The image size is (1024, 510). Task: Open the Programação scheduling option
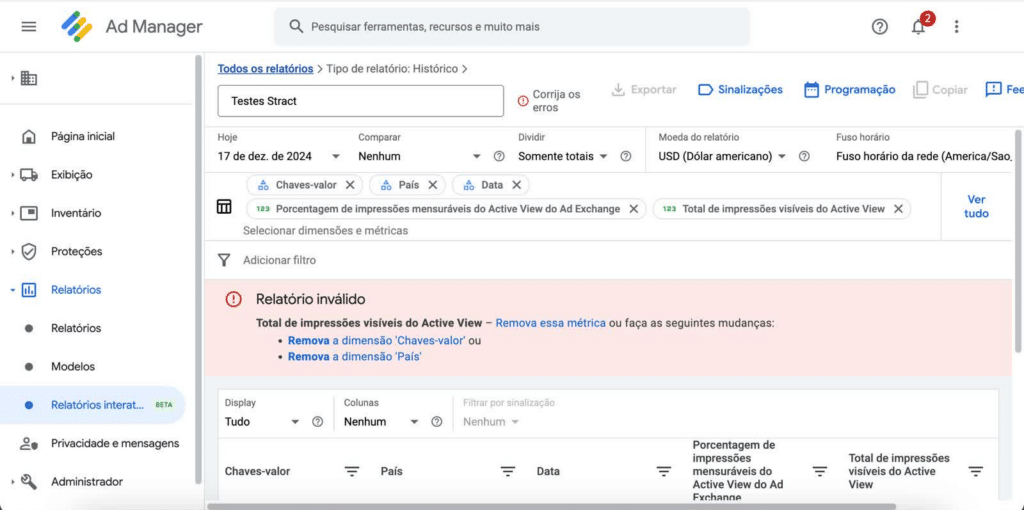[x=849, y=90]
